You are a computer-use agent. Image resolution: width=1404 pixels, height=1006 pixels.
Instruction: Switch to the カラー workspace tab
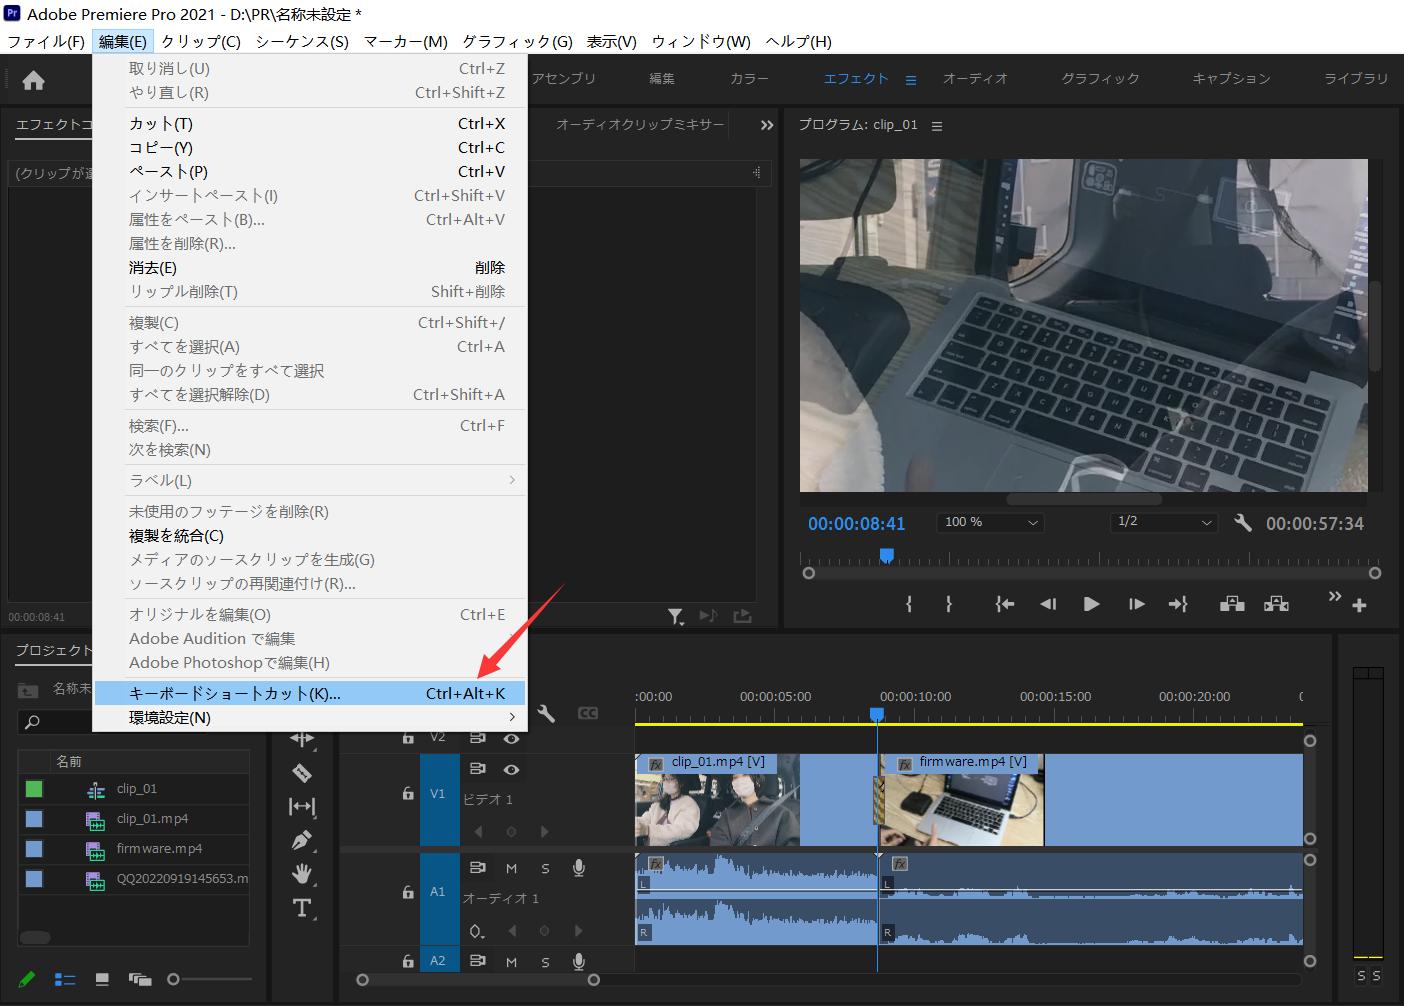[x=749, y=78]
